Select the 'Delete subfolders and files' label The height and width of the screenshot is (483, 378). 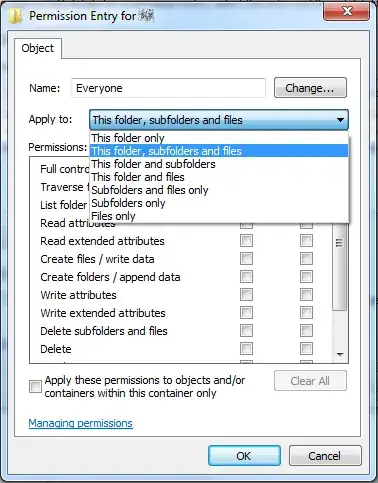coord(104,331)
